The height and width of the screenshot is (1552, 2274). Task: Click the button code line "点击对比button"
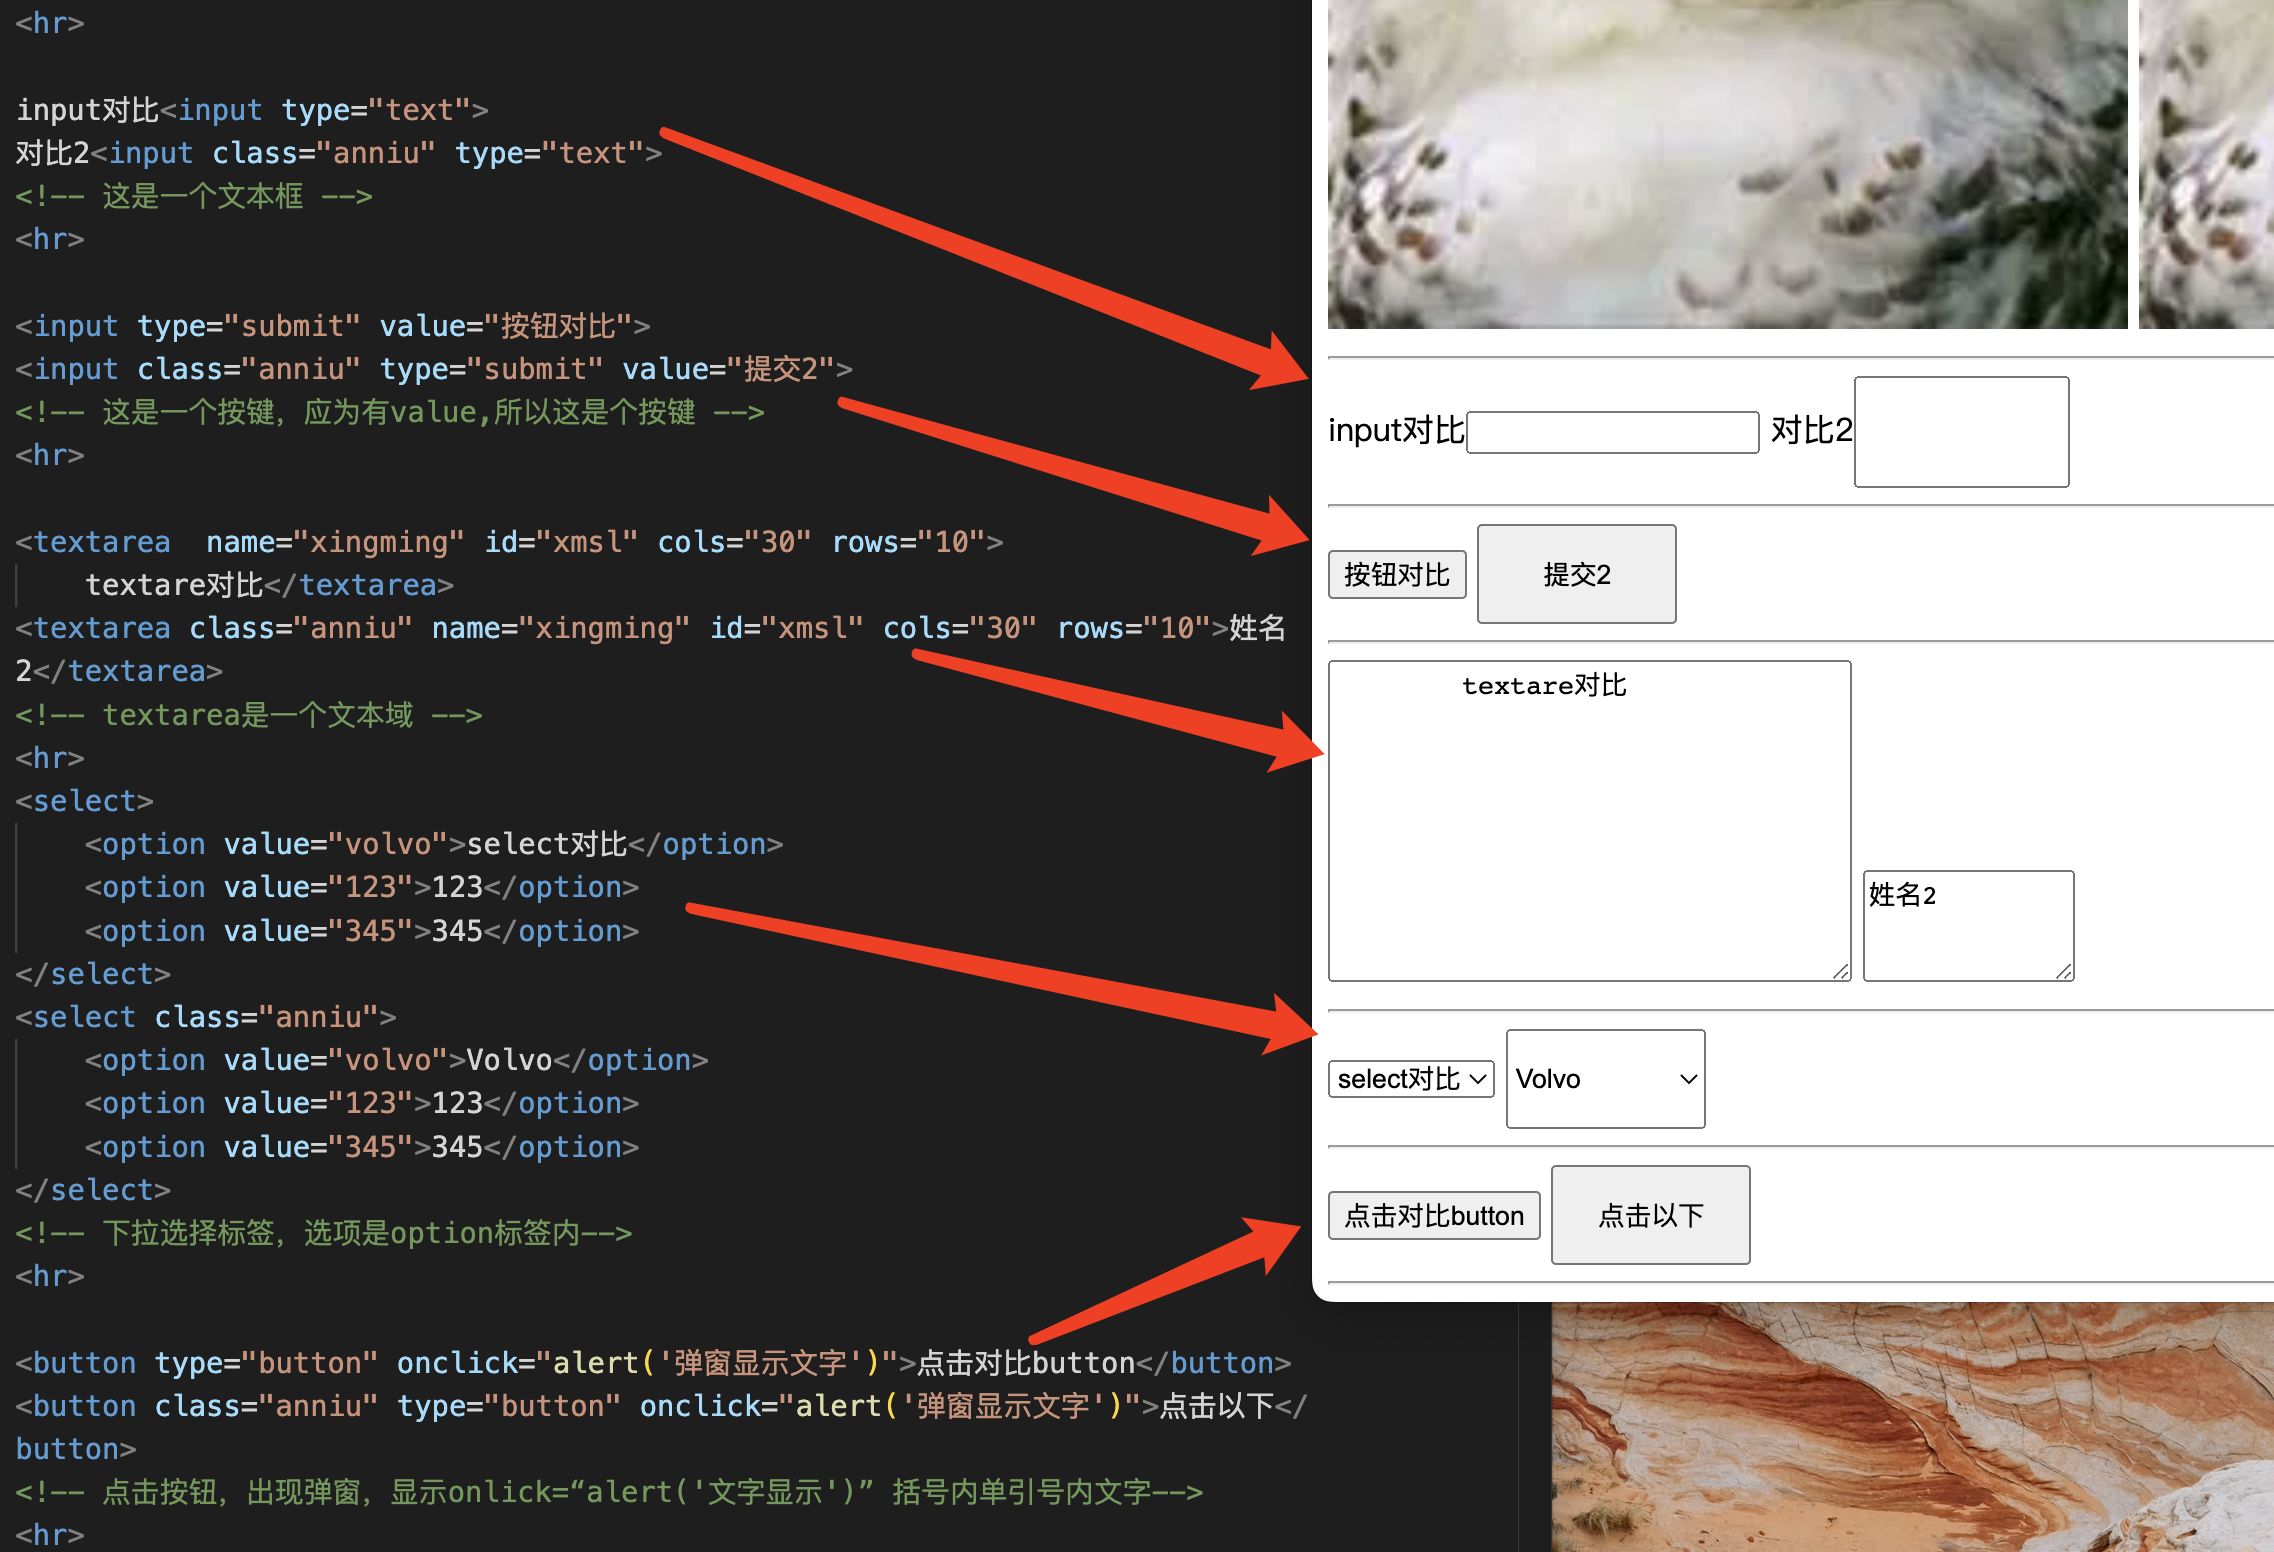653,1363
